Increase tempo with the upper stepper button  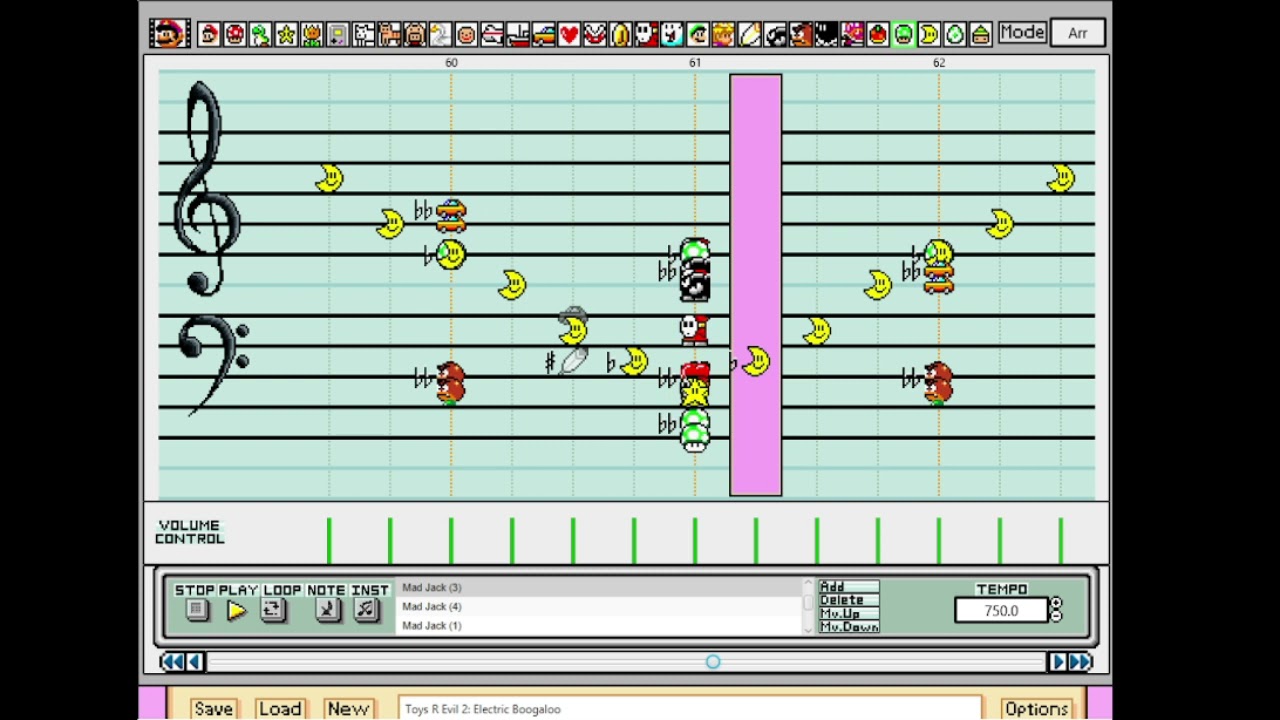pyautogui.click(x=1056, y=604)
